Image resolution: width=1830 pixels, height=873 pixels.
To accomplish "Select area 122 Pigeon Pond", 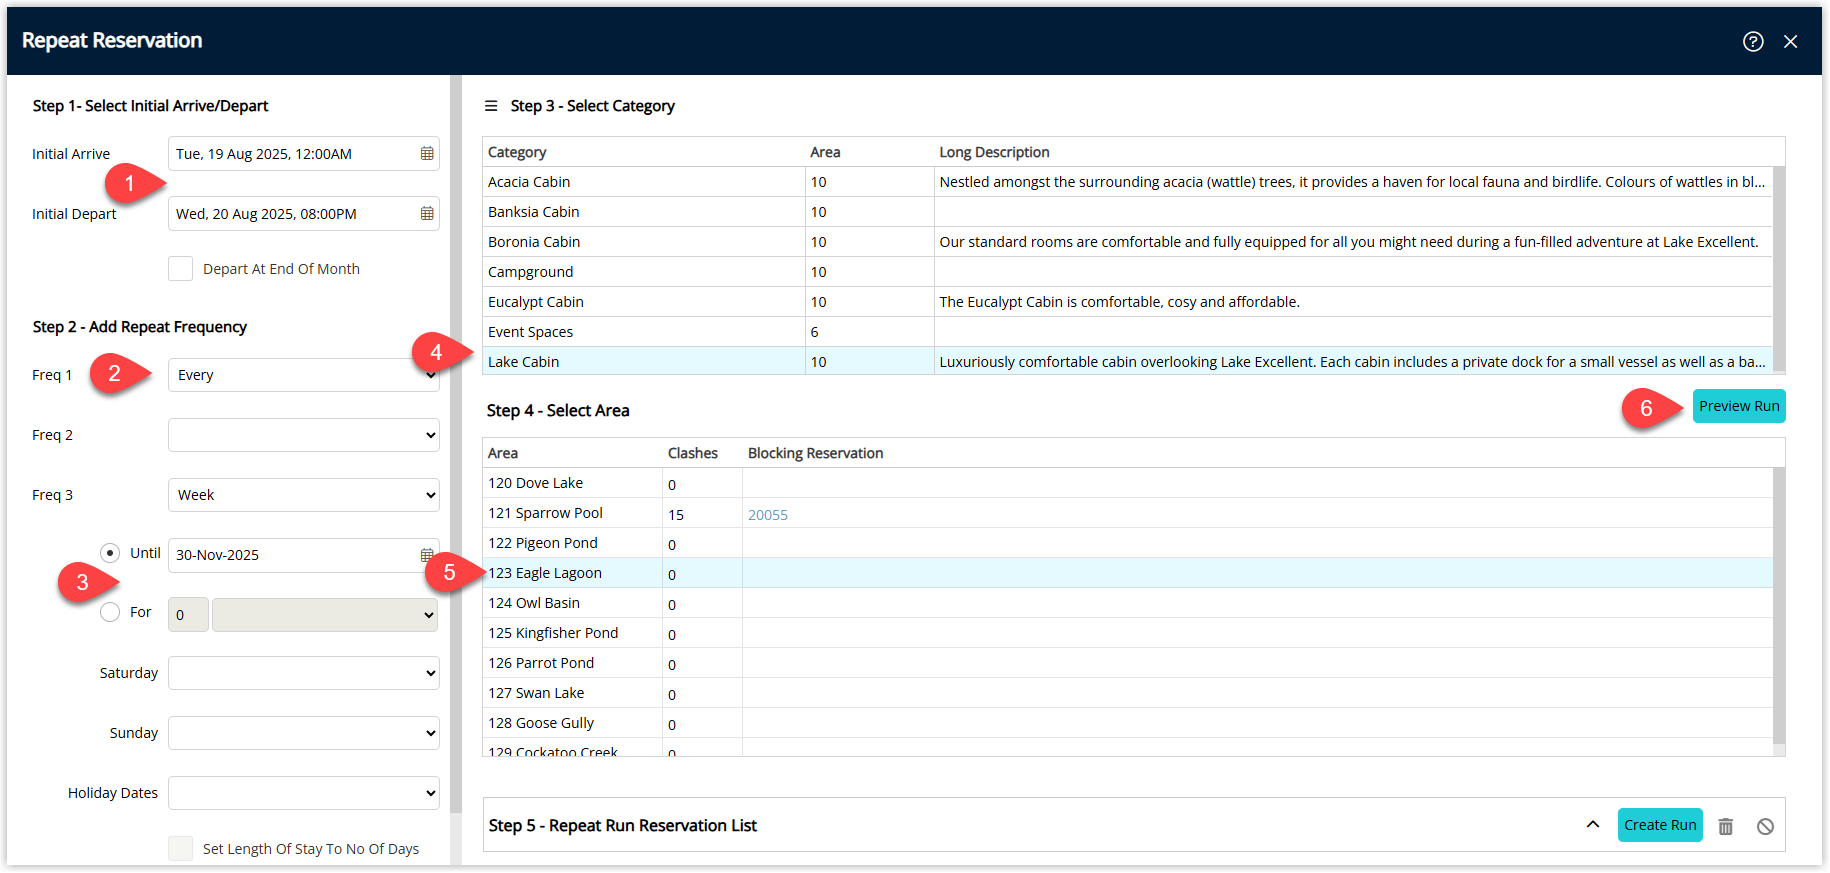I will click(x=1127, y=543).
